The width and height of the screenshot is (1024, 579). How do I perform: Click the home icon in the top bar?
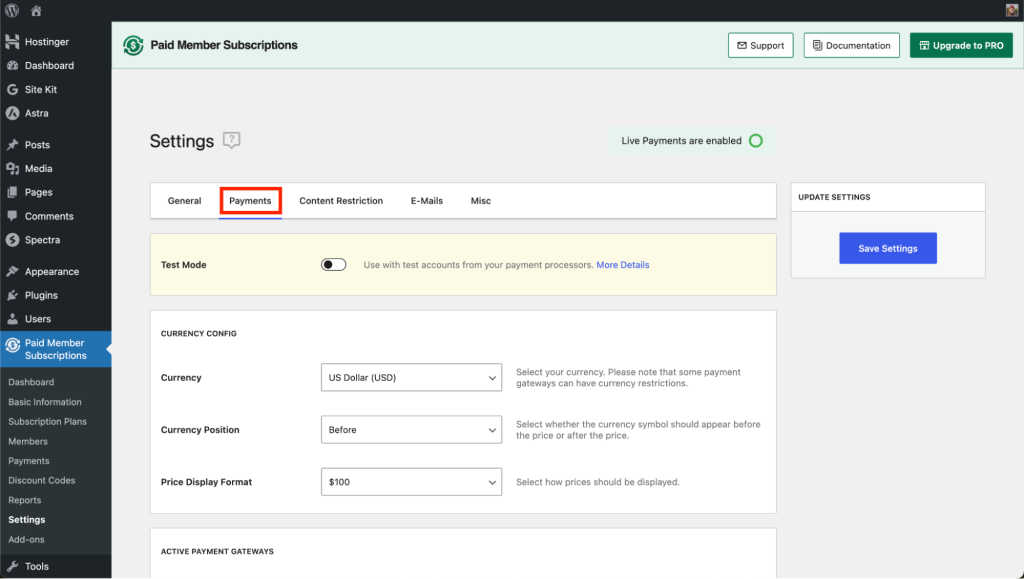coord(36,11)
